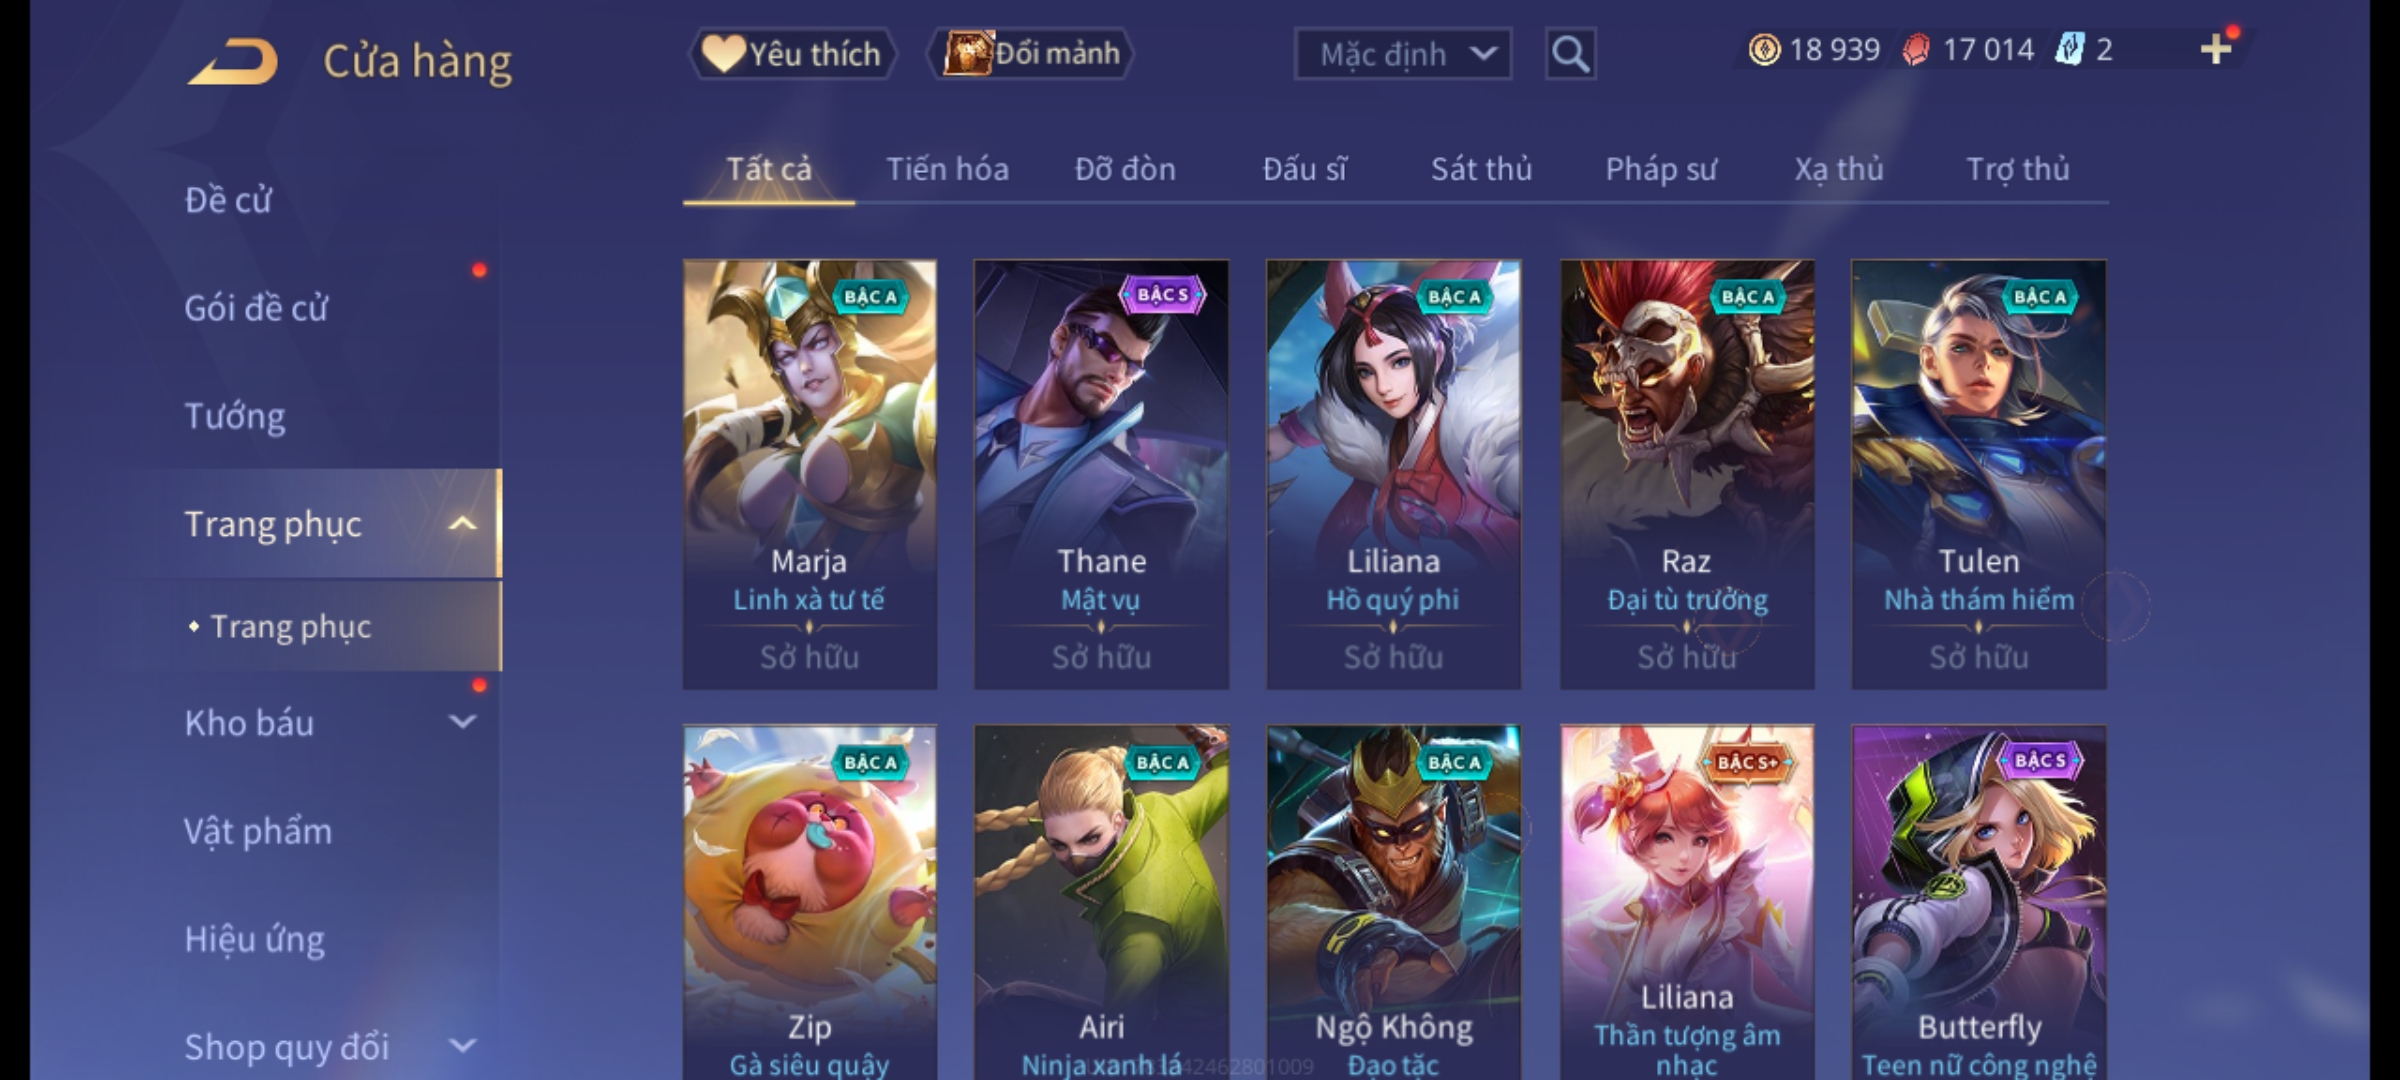Image resolution: width=2400 pixels, height=1080 pixels.
Task: Switch to the Pháp sư tab
Action: pyautogui.click(x=1661, y=170)
